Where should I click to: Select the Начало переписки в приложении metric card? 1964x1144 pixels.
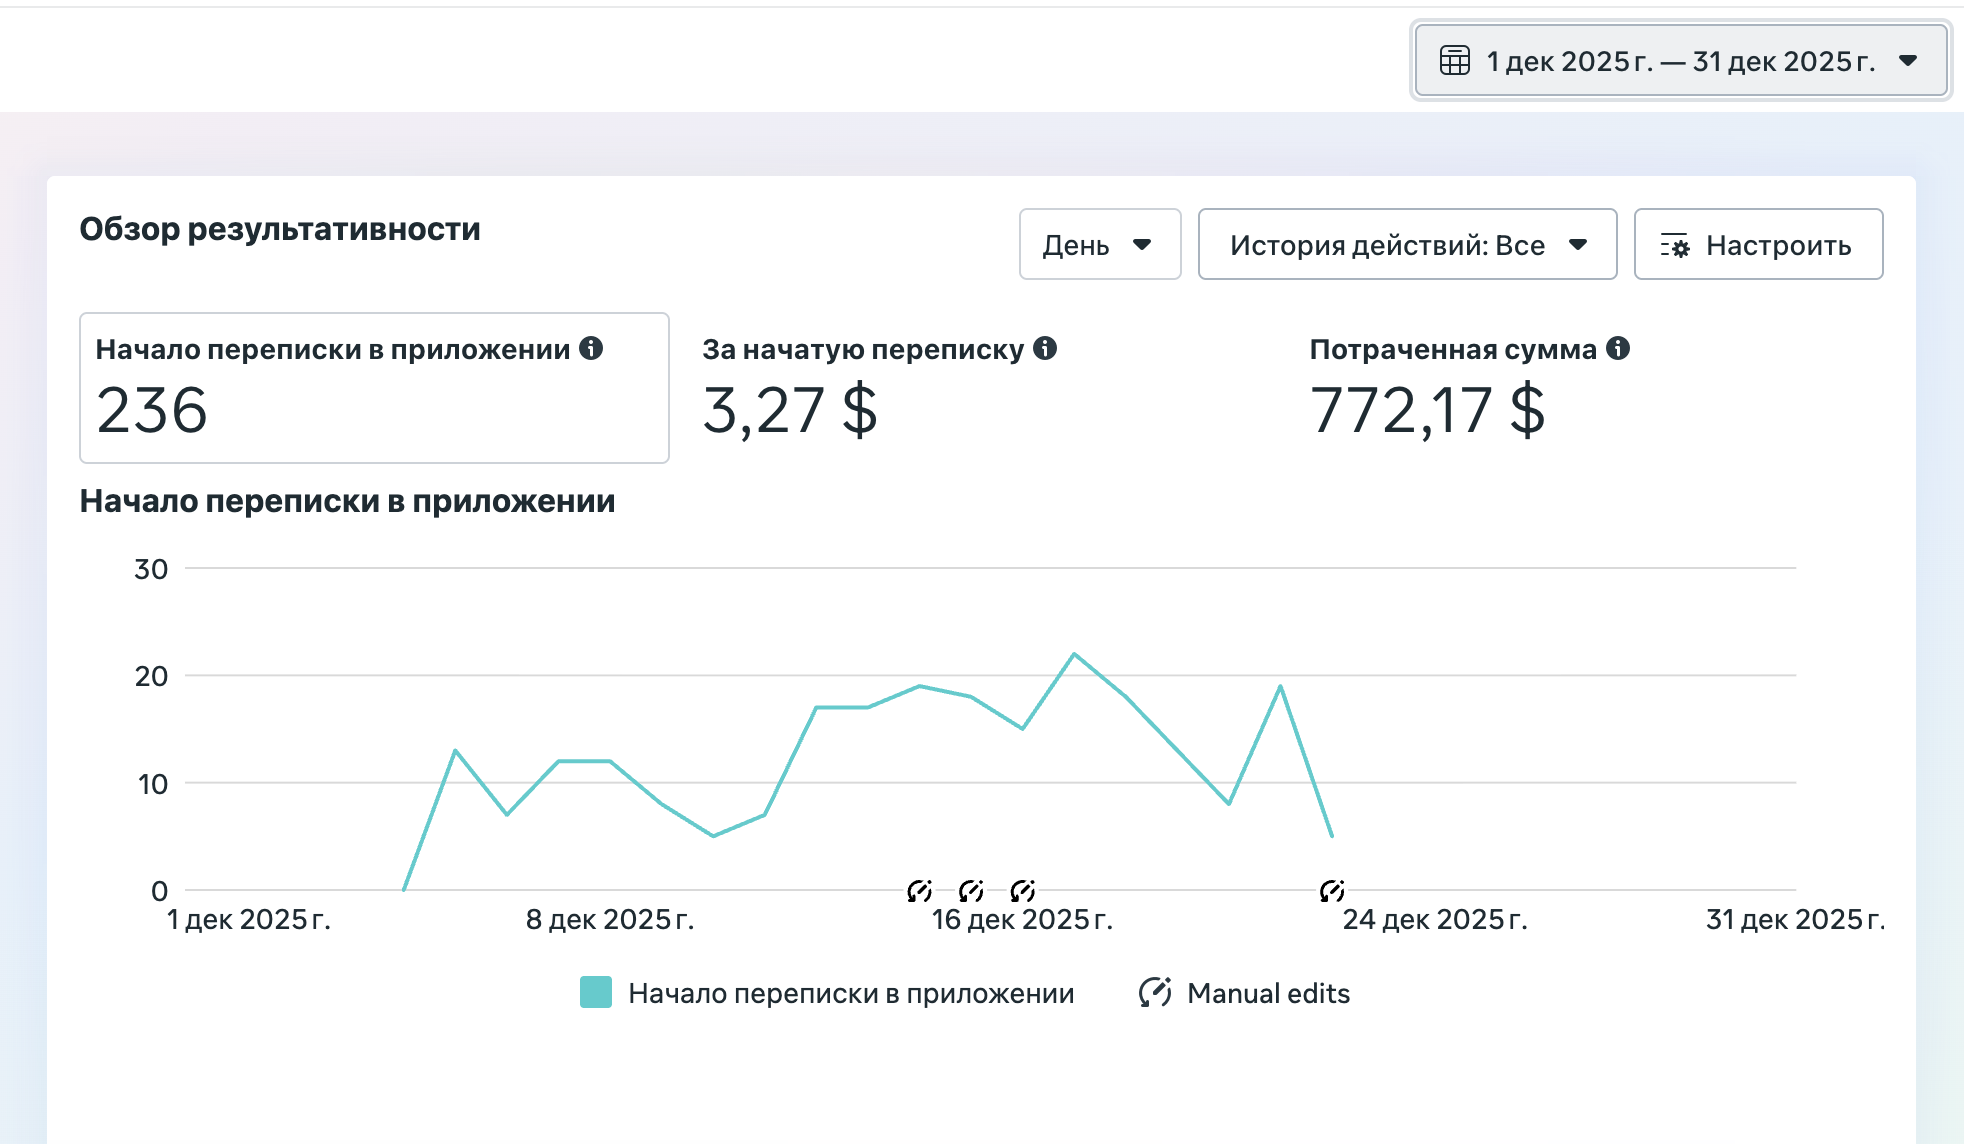(x=374, y=388)
